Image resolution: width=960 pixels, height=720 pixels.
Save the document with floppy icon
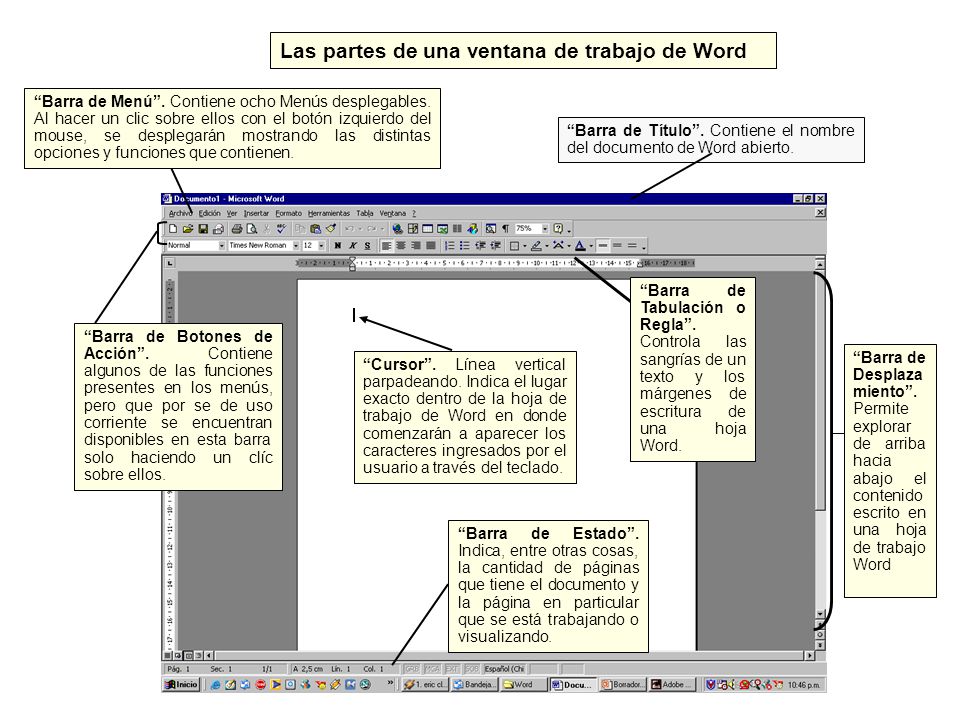203,228
